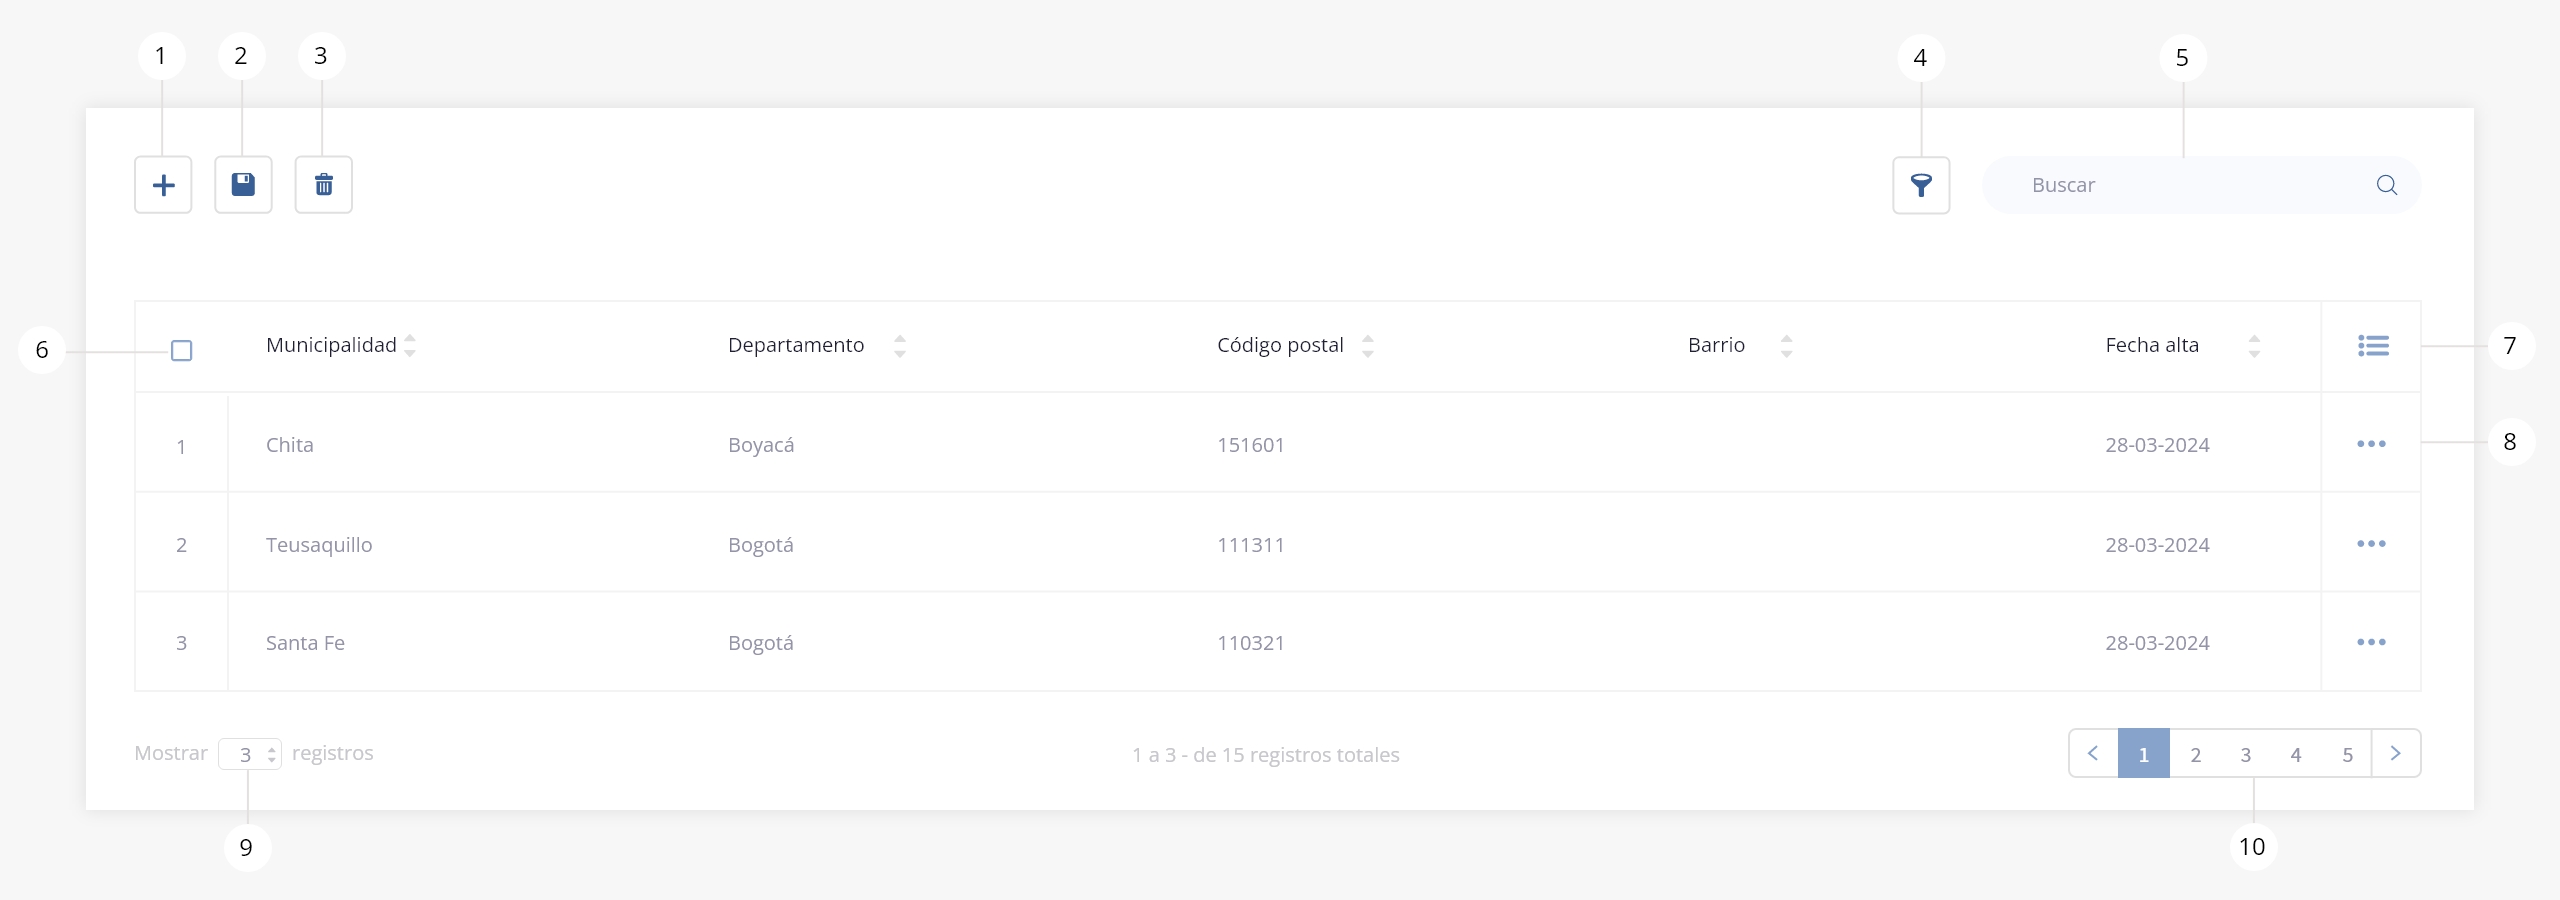This screenshot has height=900, width=2560.
Task: Click the previous page arrow
Action: (2093, 753)
